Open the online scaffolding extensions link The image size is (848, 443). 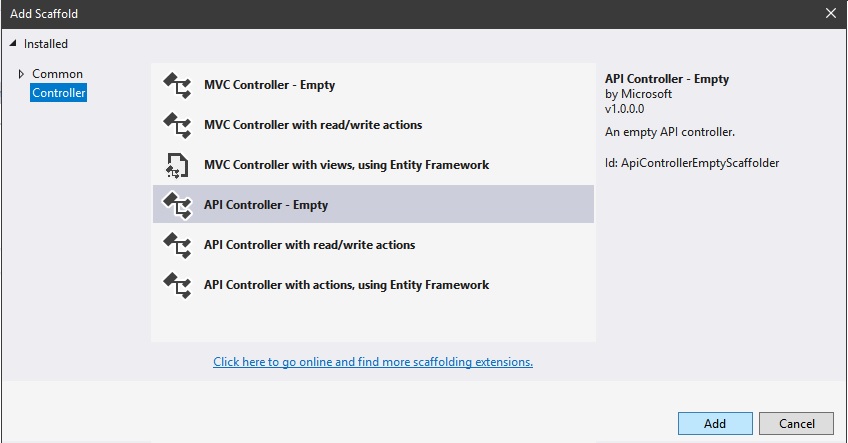click(373, 362)
